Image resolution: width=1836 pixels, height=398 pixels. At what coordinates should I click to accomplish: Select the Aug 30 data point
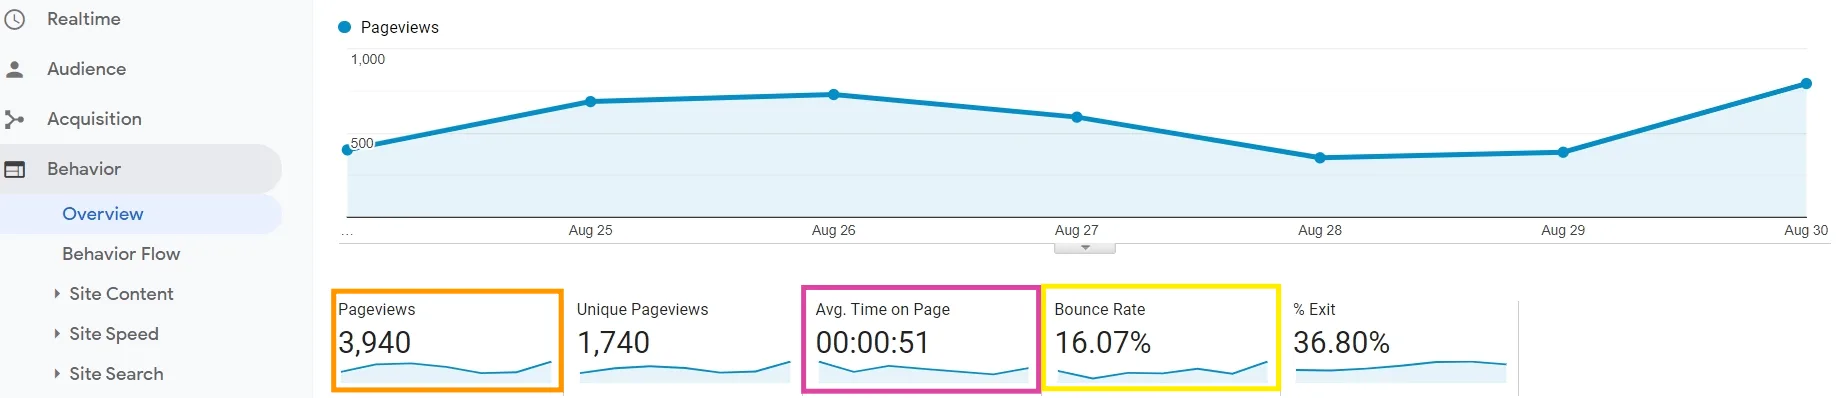pos(1806,84)
